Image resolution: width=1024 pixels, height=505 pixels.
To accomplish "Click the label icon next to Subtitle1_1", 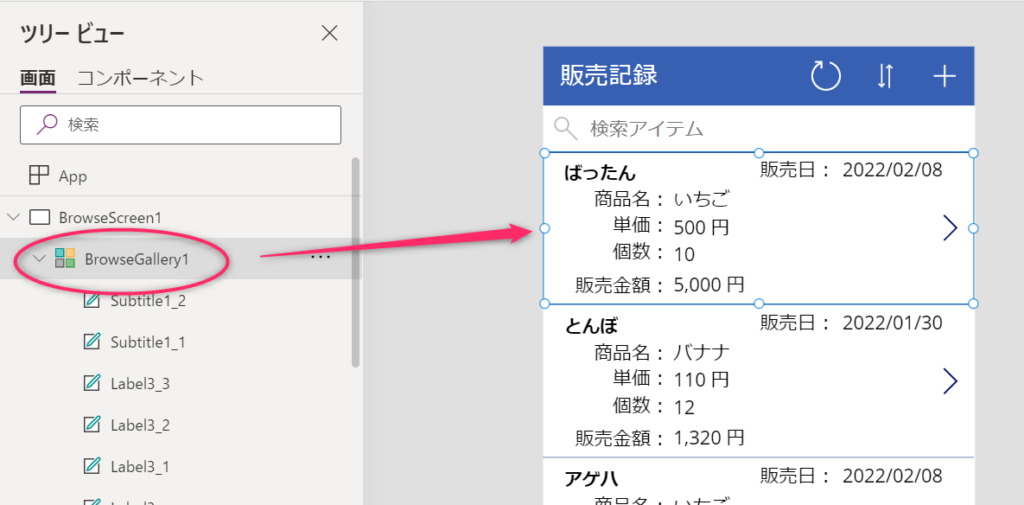I will click(92, 342).
